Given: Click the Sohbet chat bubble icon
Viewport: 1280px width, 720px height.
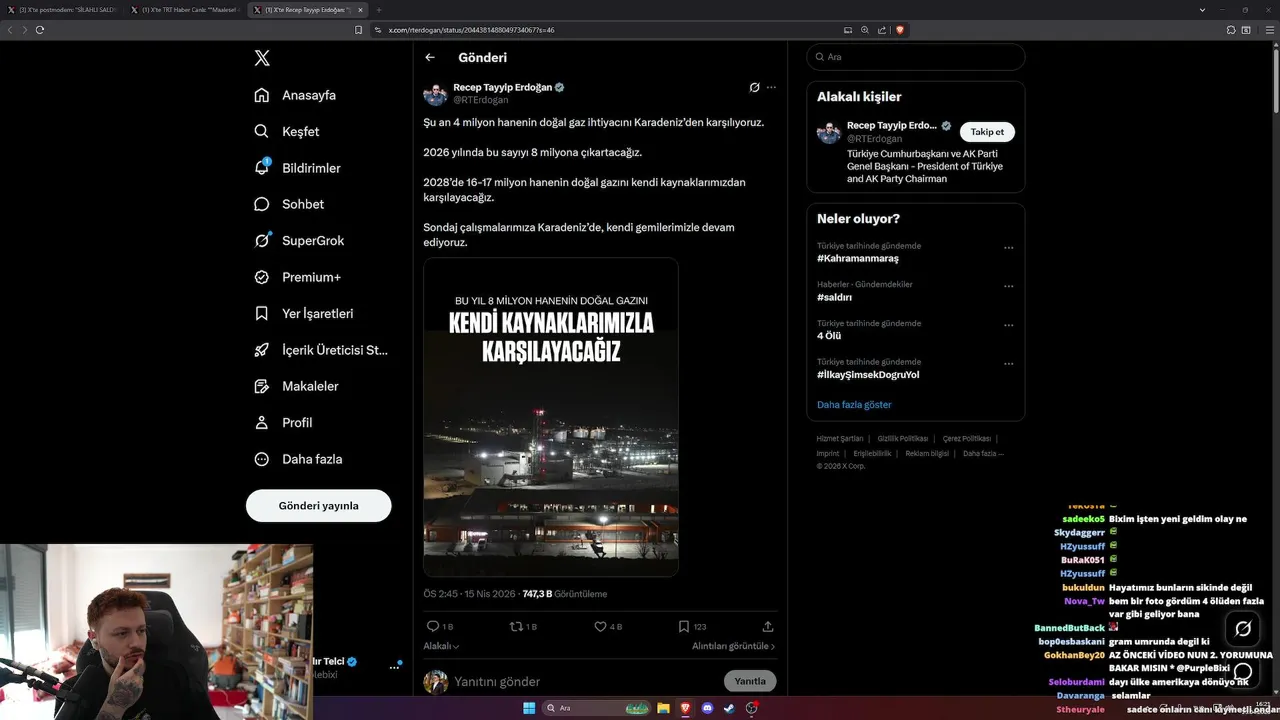Looking at the screenshot, I should coord(262,204).
